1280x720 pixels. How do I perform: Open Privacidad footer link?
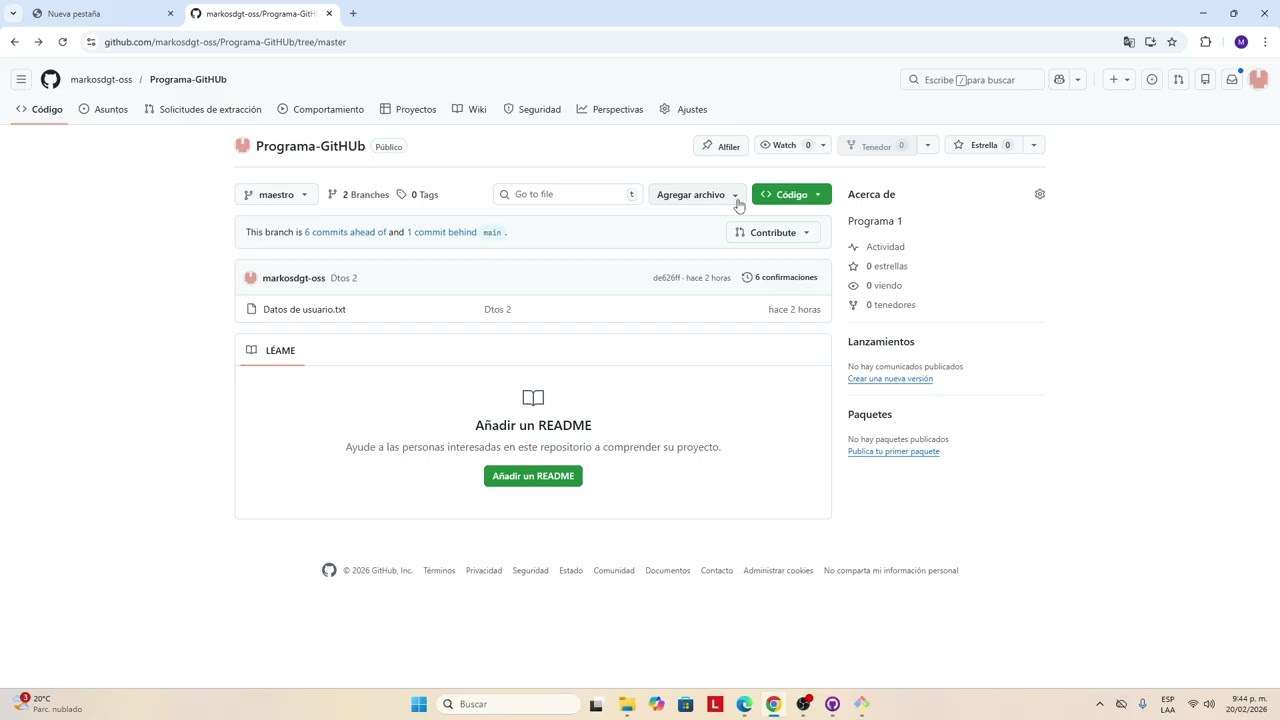484,570
